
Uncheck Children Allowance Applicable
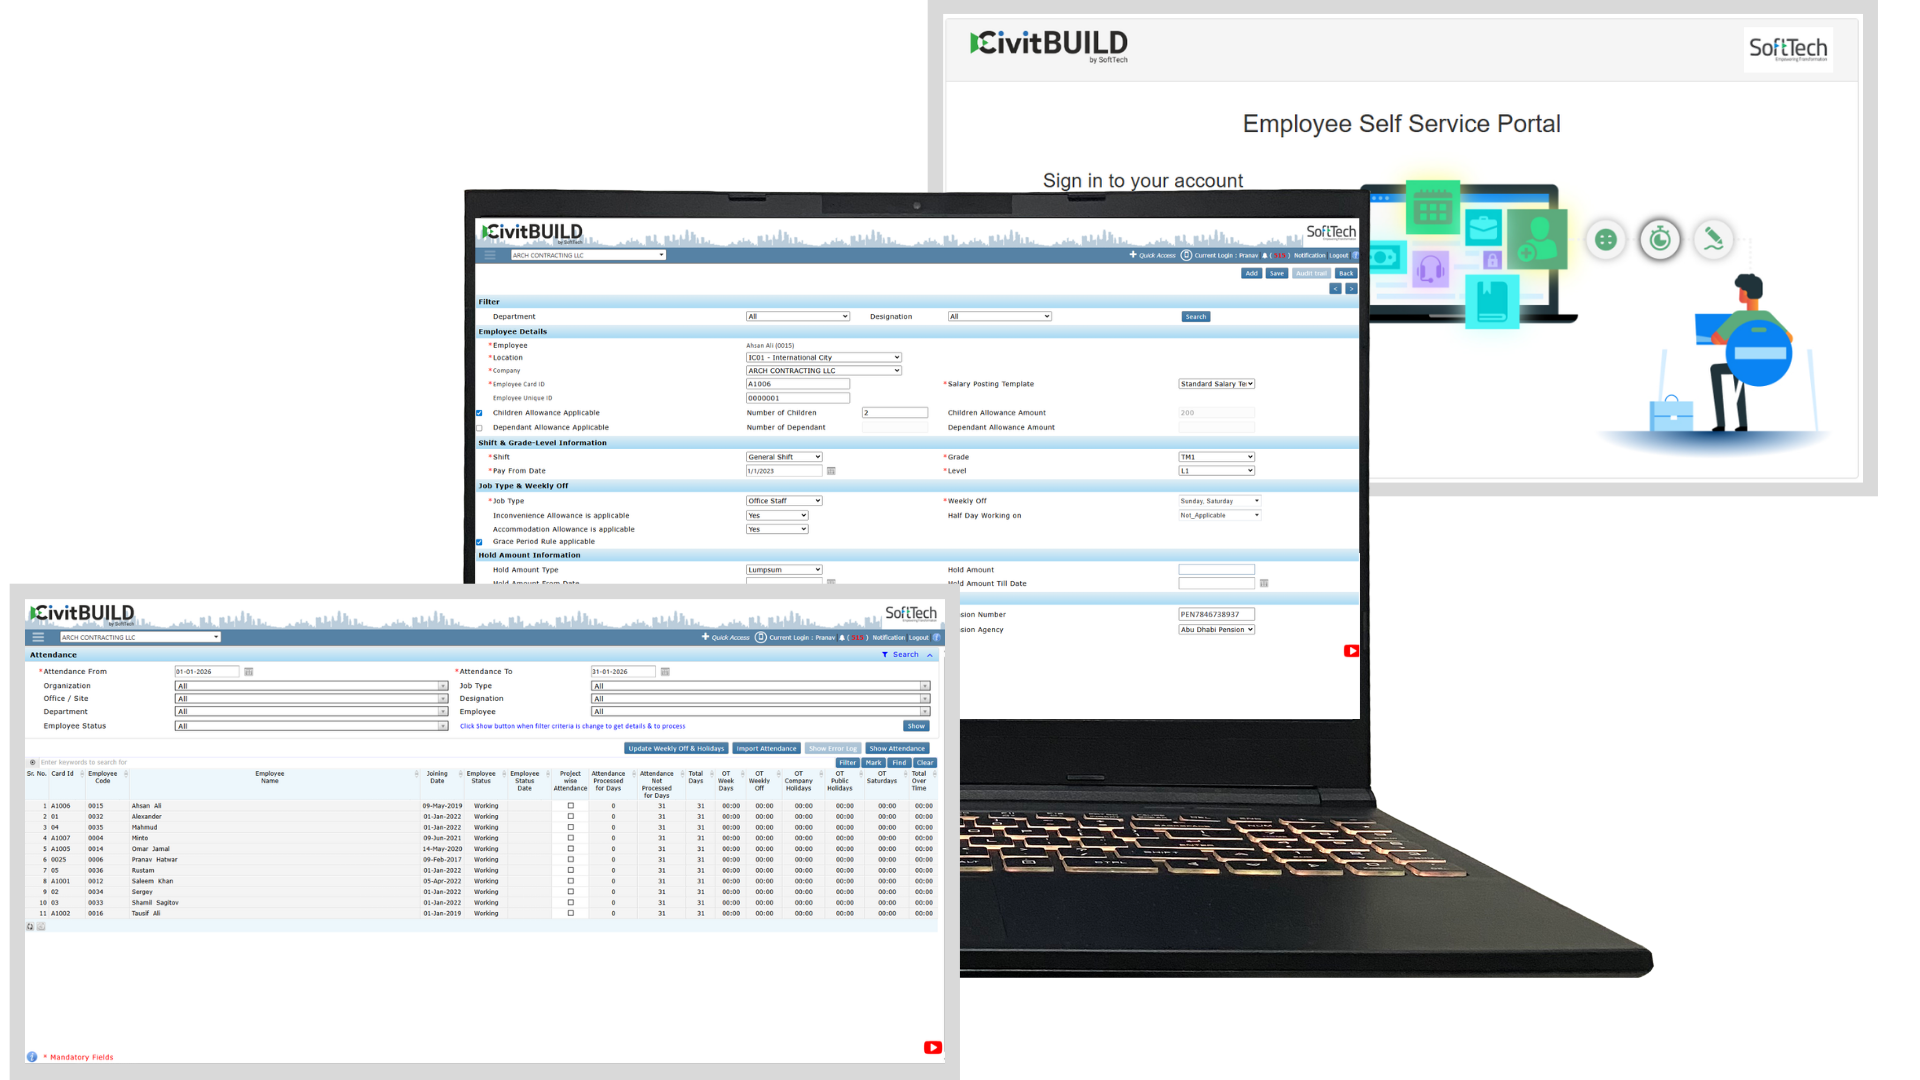478,412
